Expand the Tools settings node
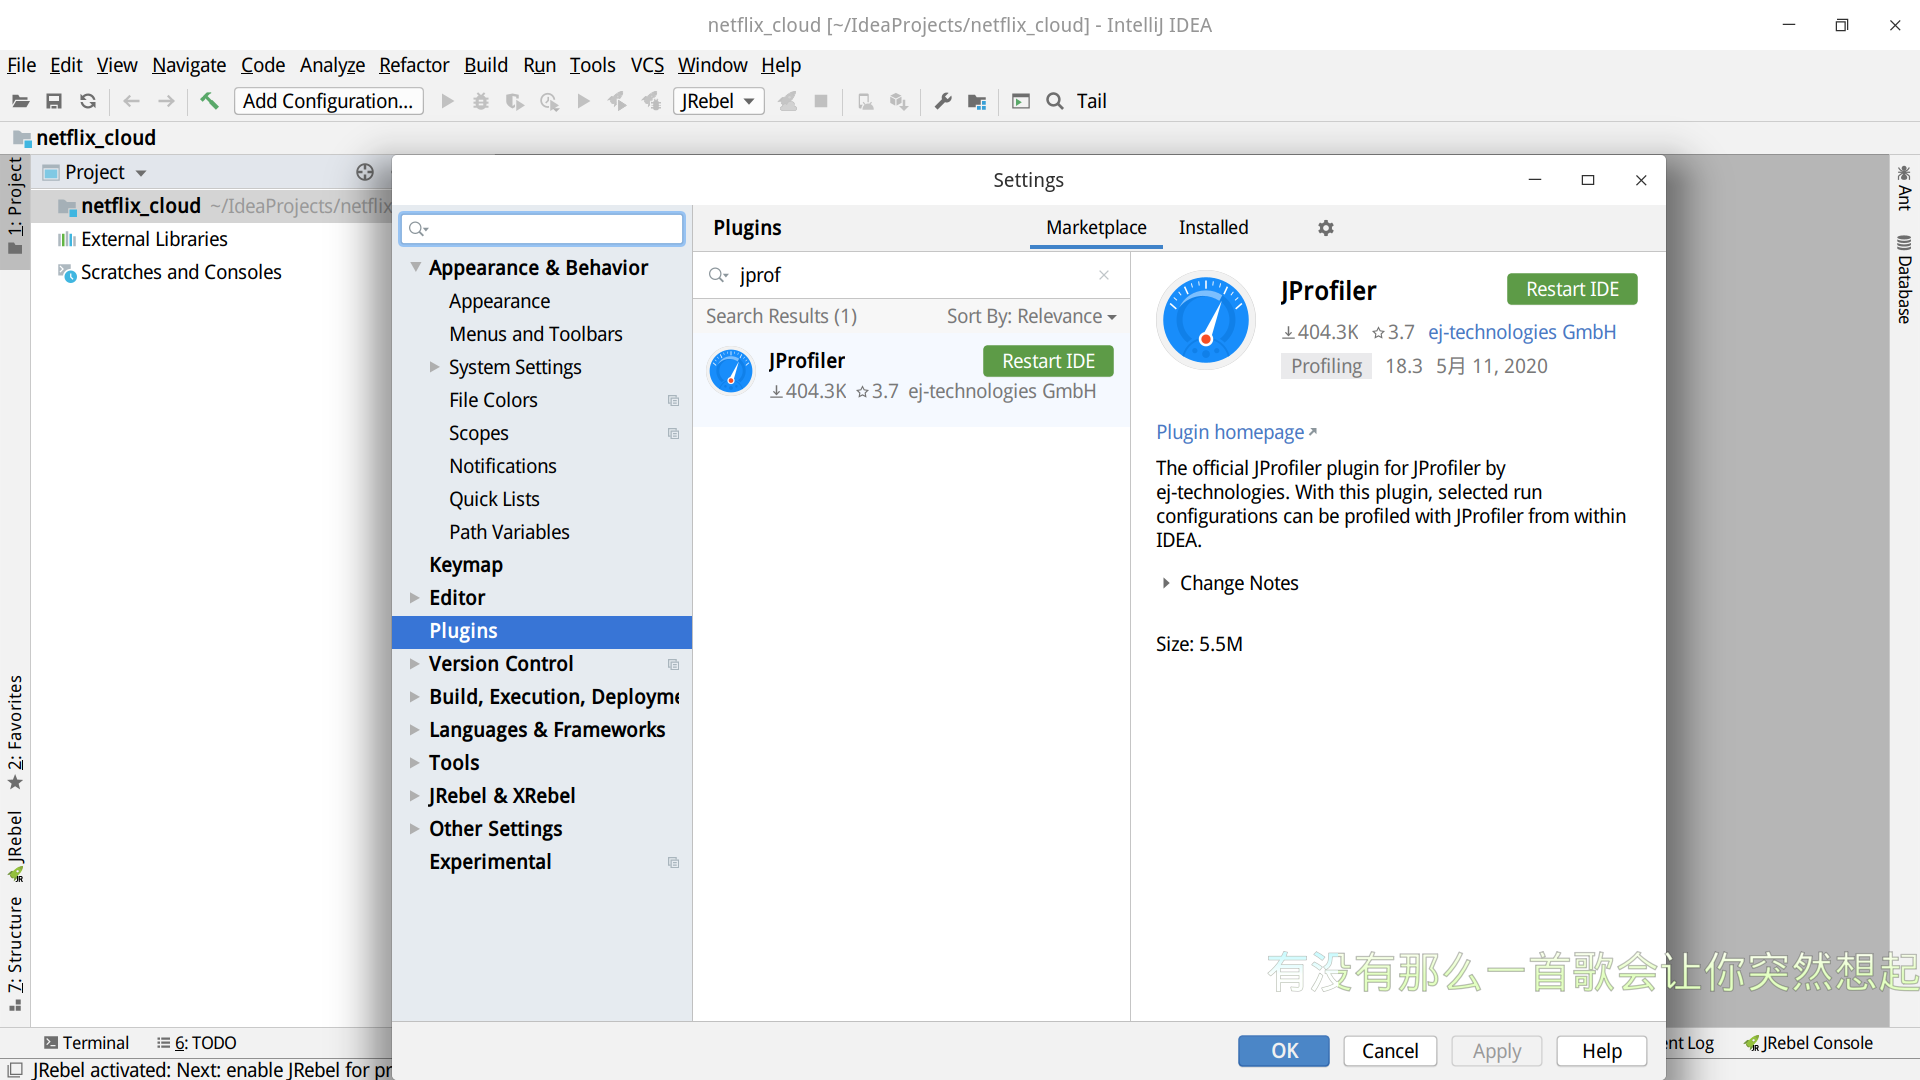Viewport: 1920px width, 1080px height. [414, 763]
